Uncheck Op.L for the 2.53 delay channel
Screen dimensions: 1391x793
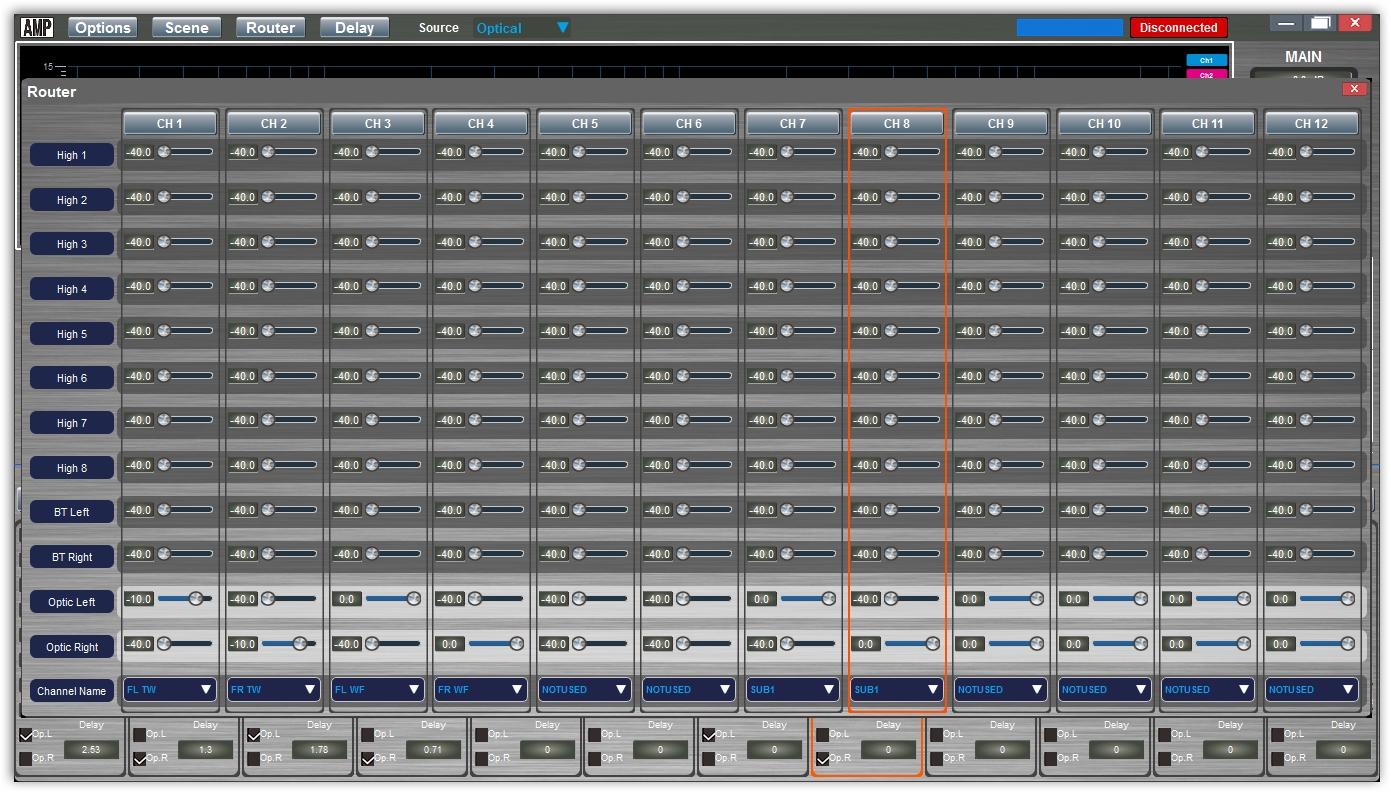pos(26,735)
